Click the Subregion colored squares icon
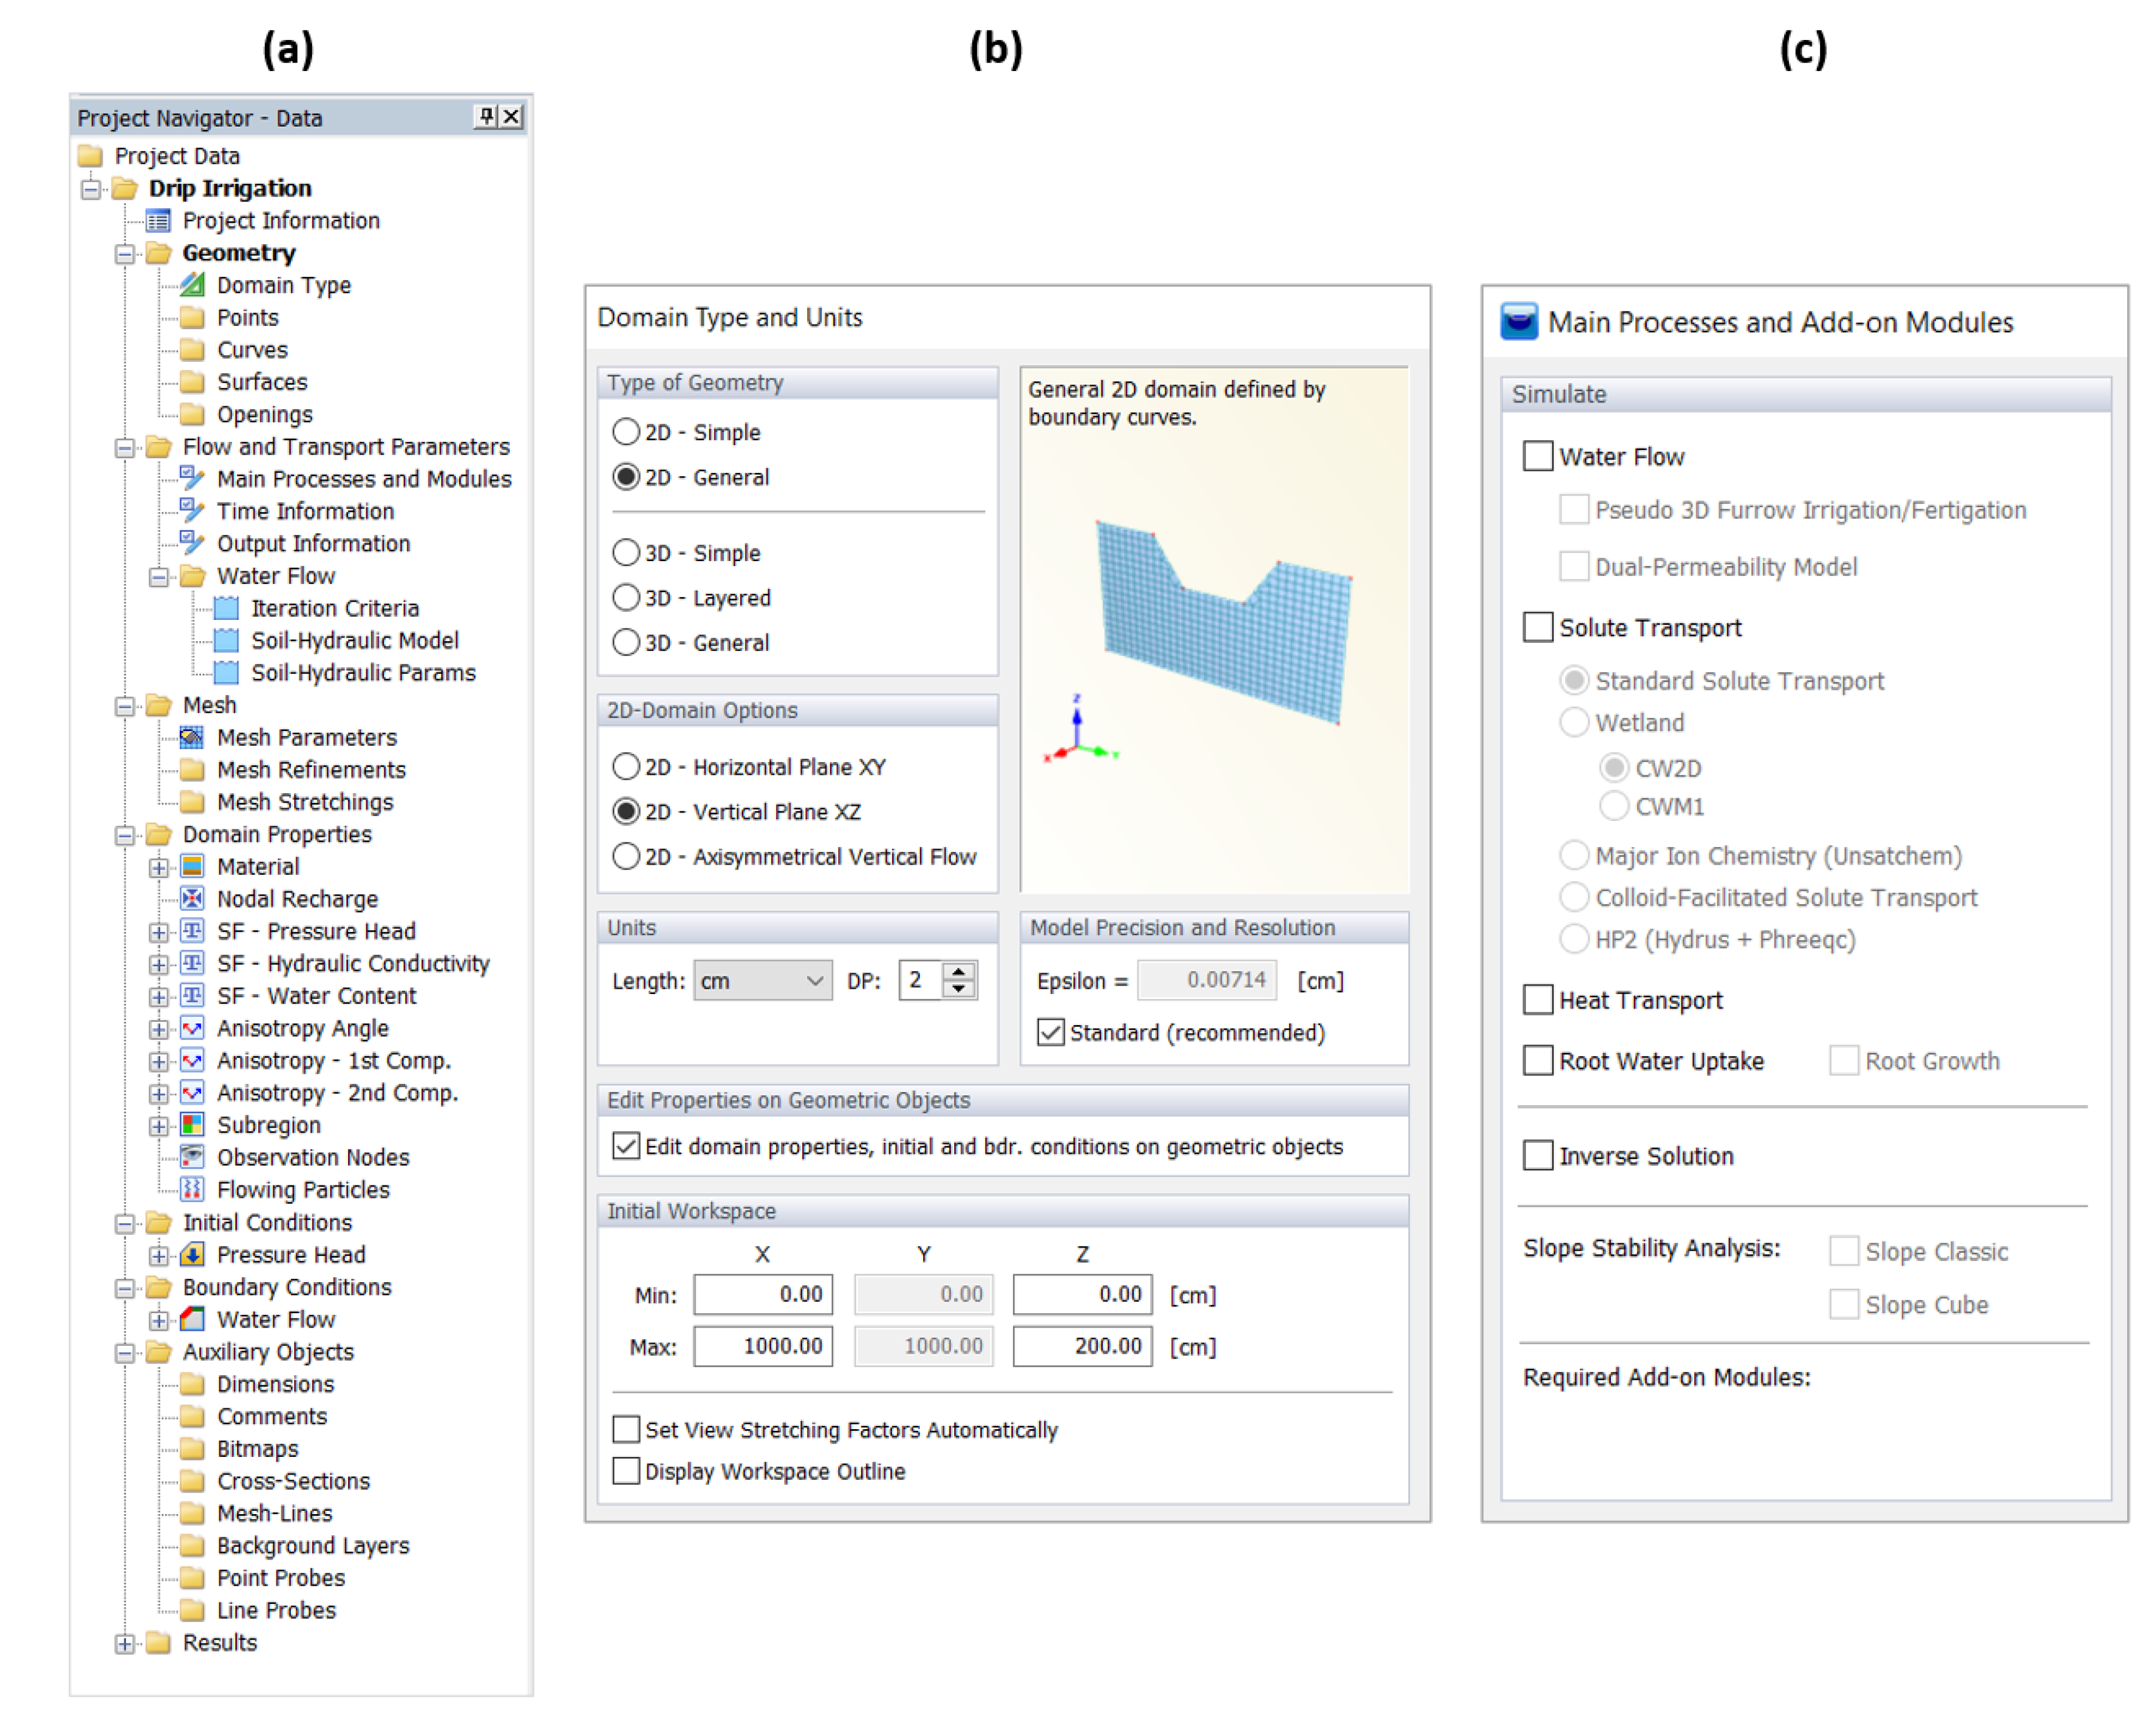This screenshot has height=1730, width=2156. 192,1125
